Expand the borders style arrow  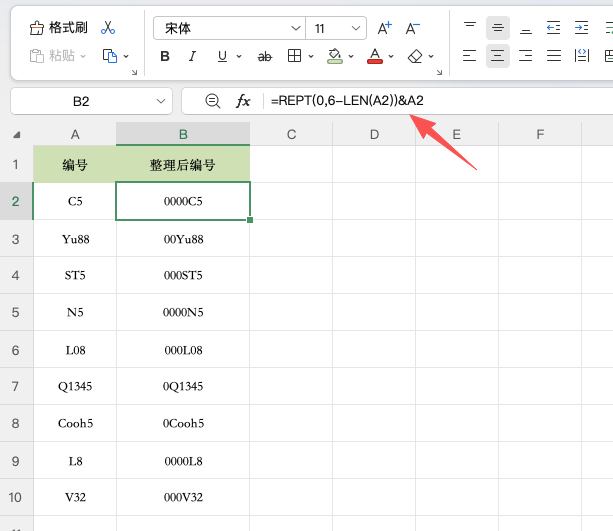point(311,57)
